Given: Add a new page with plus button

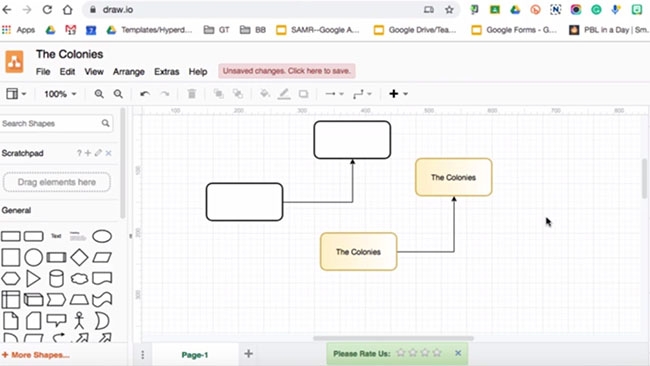Looking at the screenshot, I should 248,354.
